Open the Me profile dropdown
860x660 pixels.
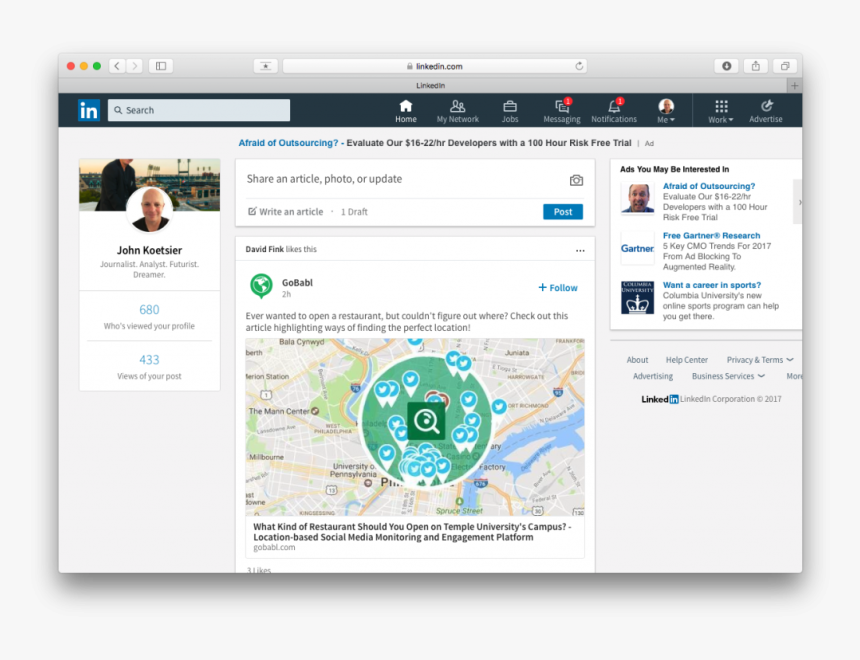[666, 111]
